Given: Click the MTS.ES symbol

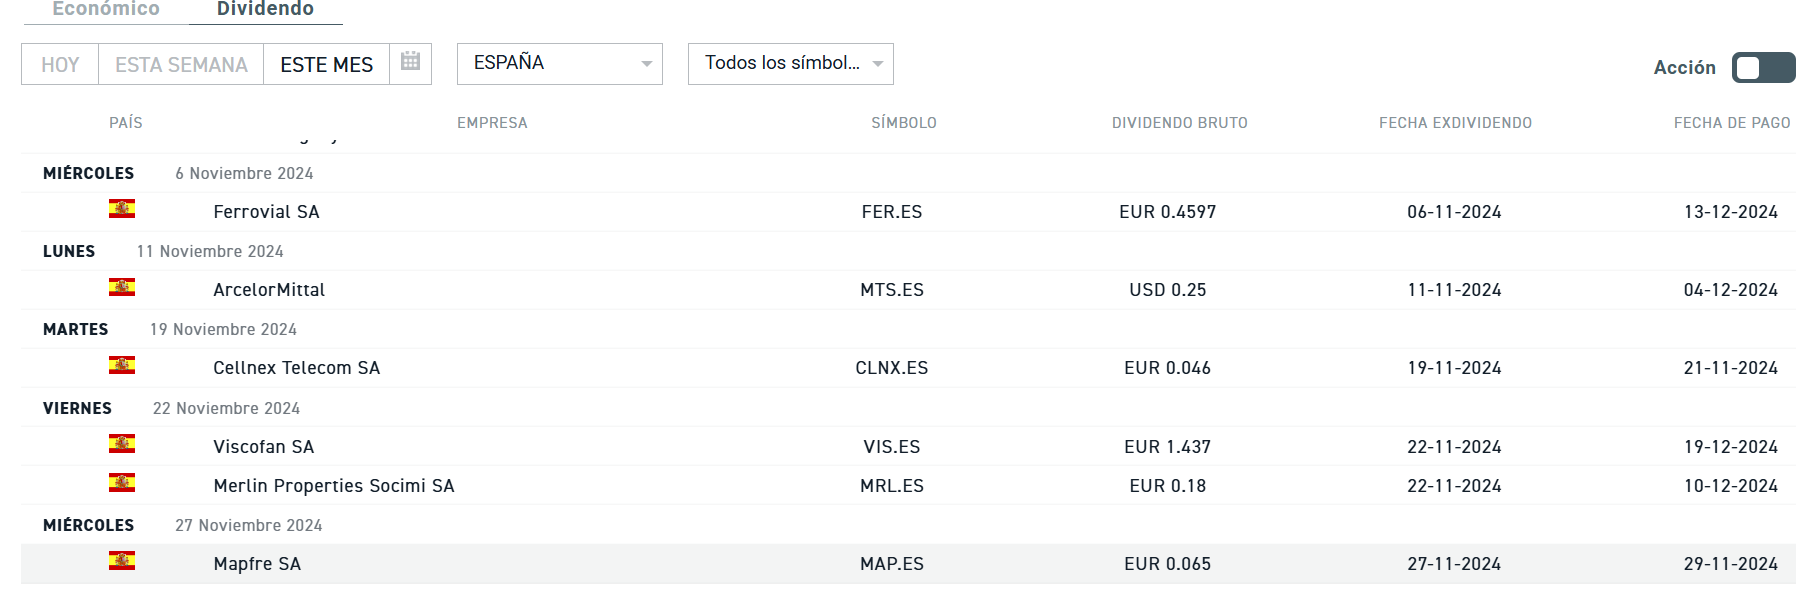Looking at the screenshot, I should click(892, 290).
